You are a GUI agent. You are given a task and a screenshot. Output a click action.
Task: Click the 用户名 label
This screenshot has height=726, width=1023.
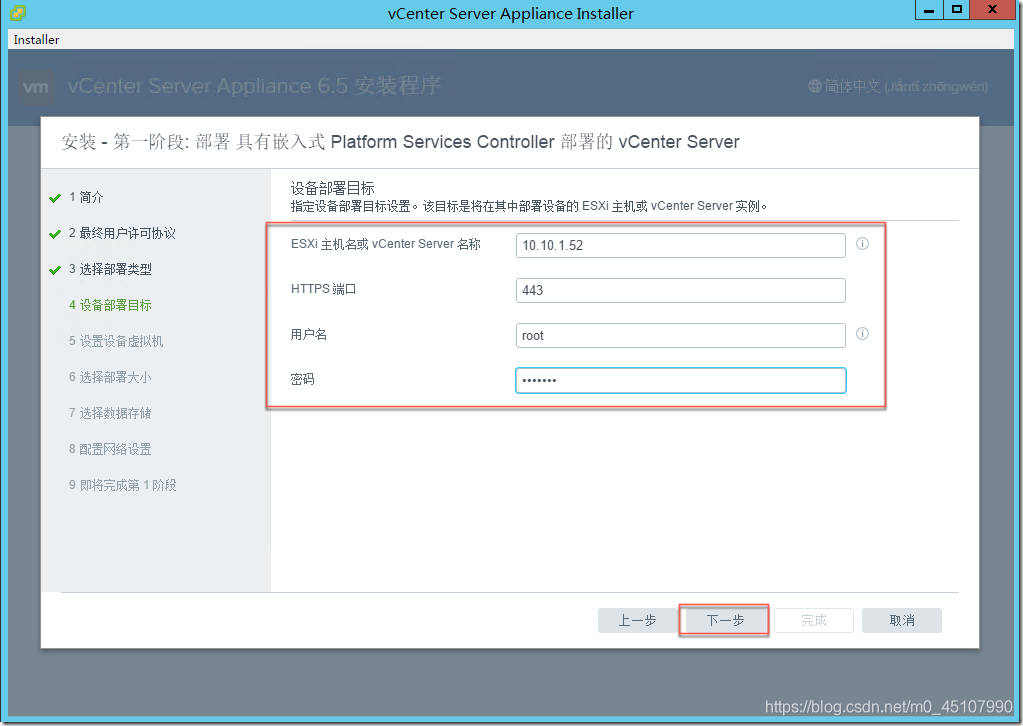tap(309, 334)
